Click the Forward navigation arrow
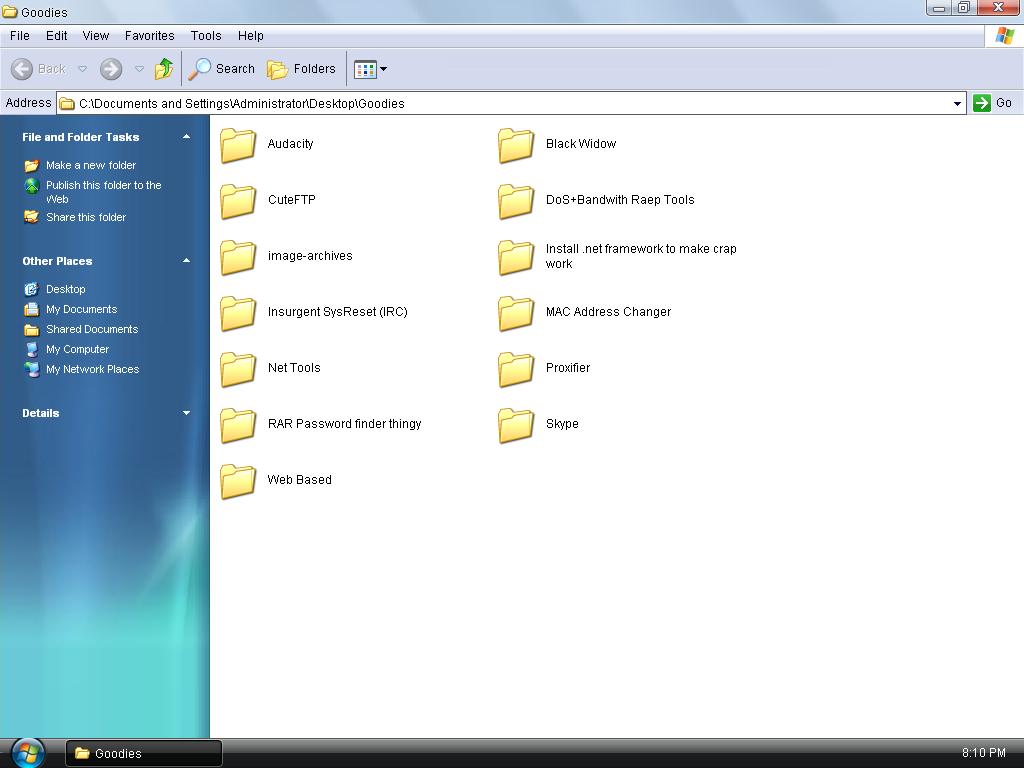The width and height of the screenshot is (1024, 768). pos(111,69)
